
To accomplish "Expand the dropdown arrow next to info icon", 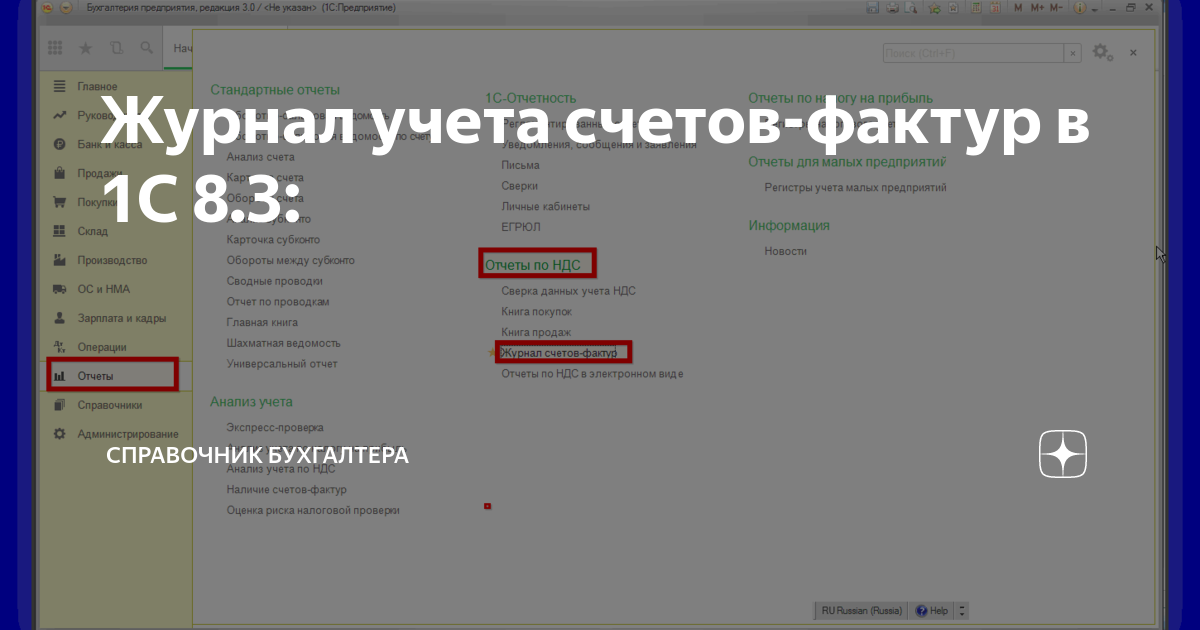I will 1094,8.
